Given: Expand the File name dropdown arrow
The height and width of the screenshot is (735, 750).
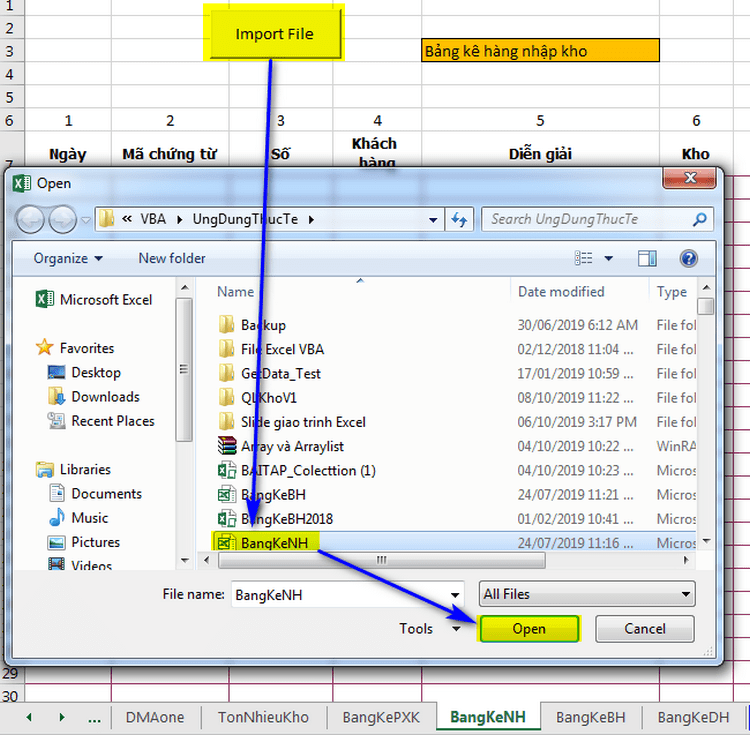Looking at the screenshot, I should (455, 595).
